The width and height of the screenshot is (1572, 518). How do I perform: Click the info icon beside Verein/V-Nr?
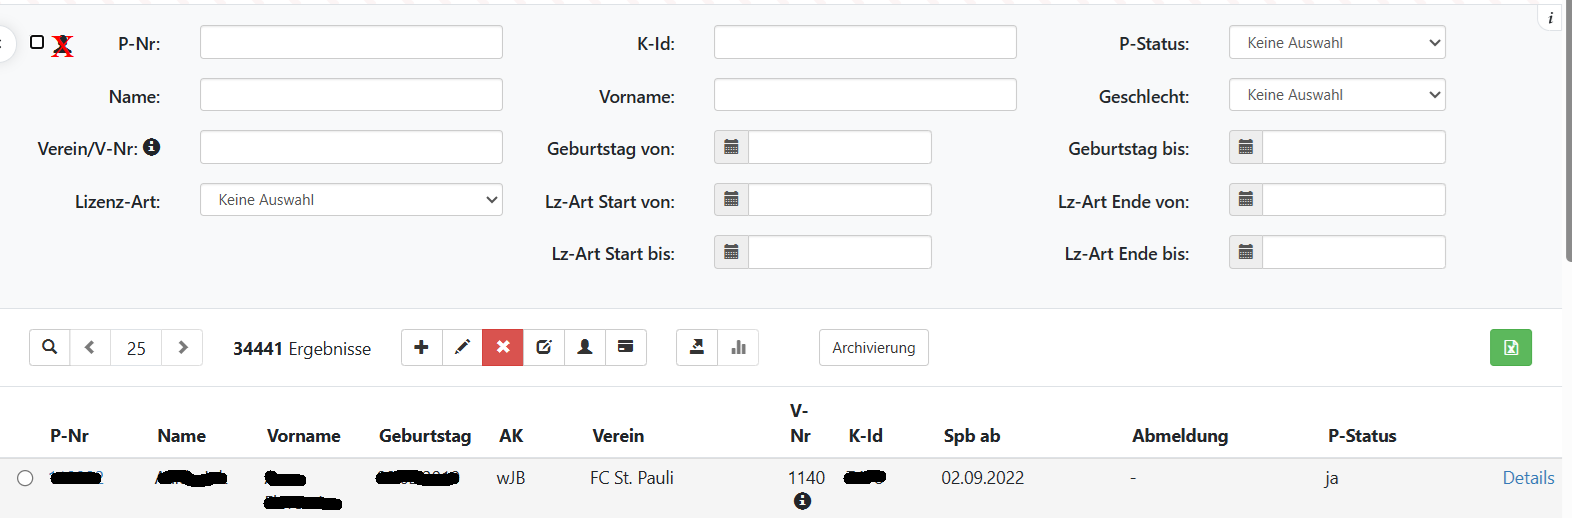152,147
